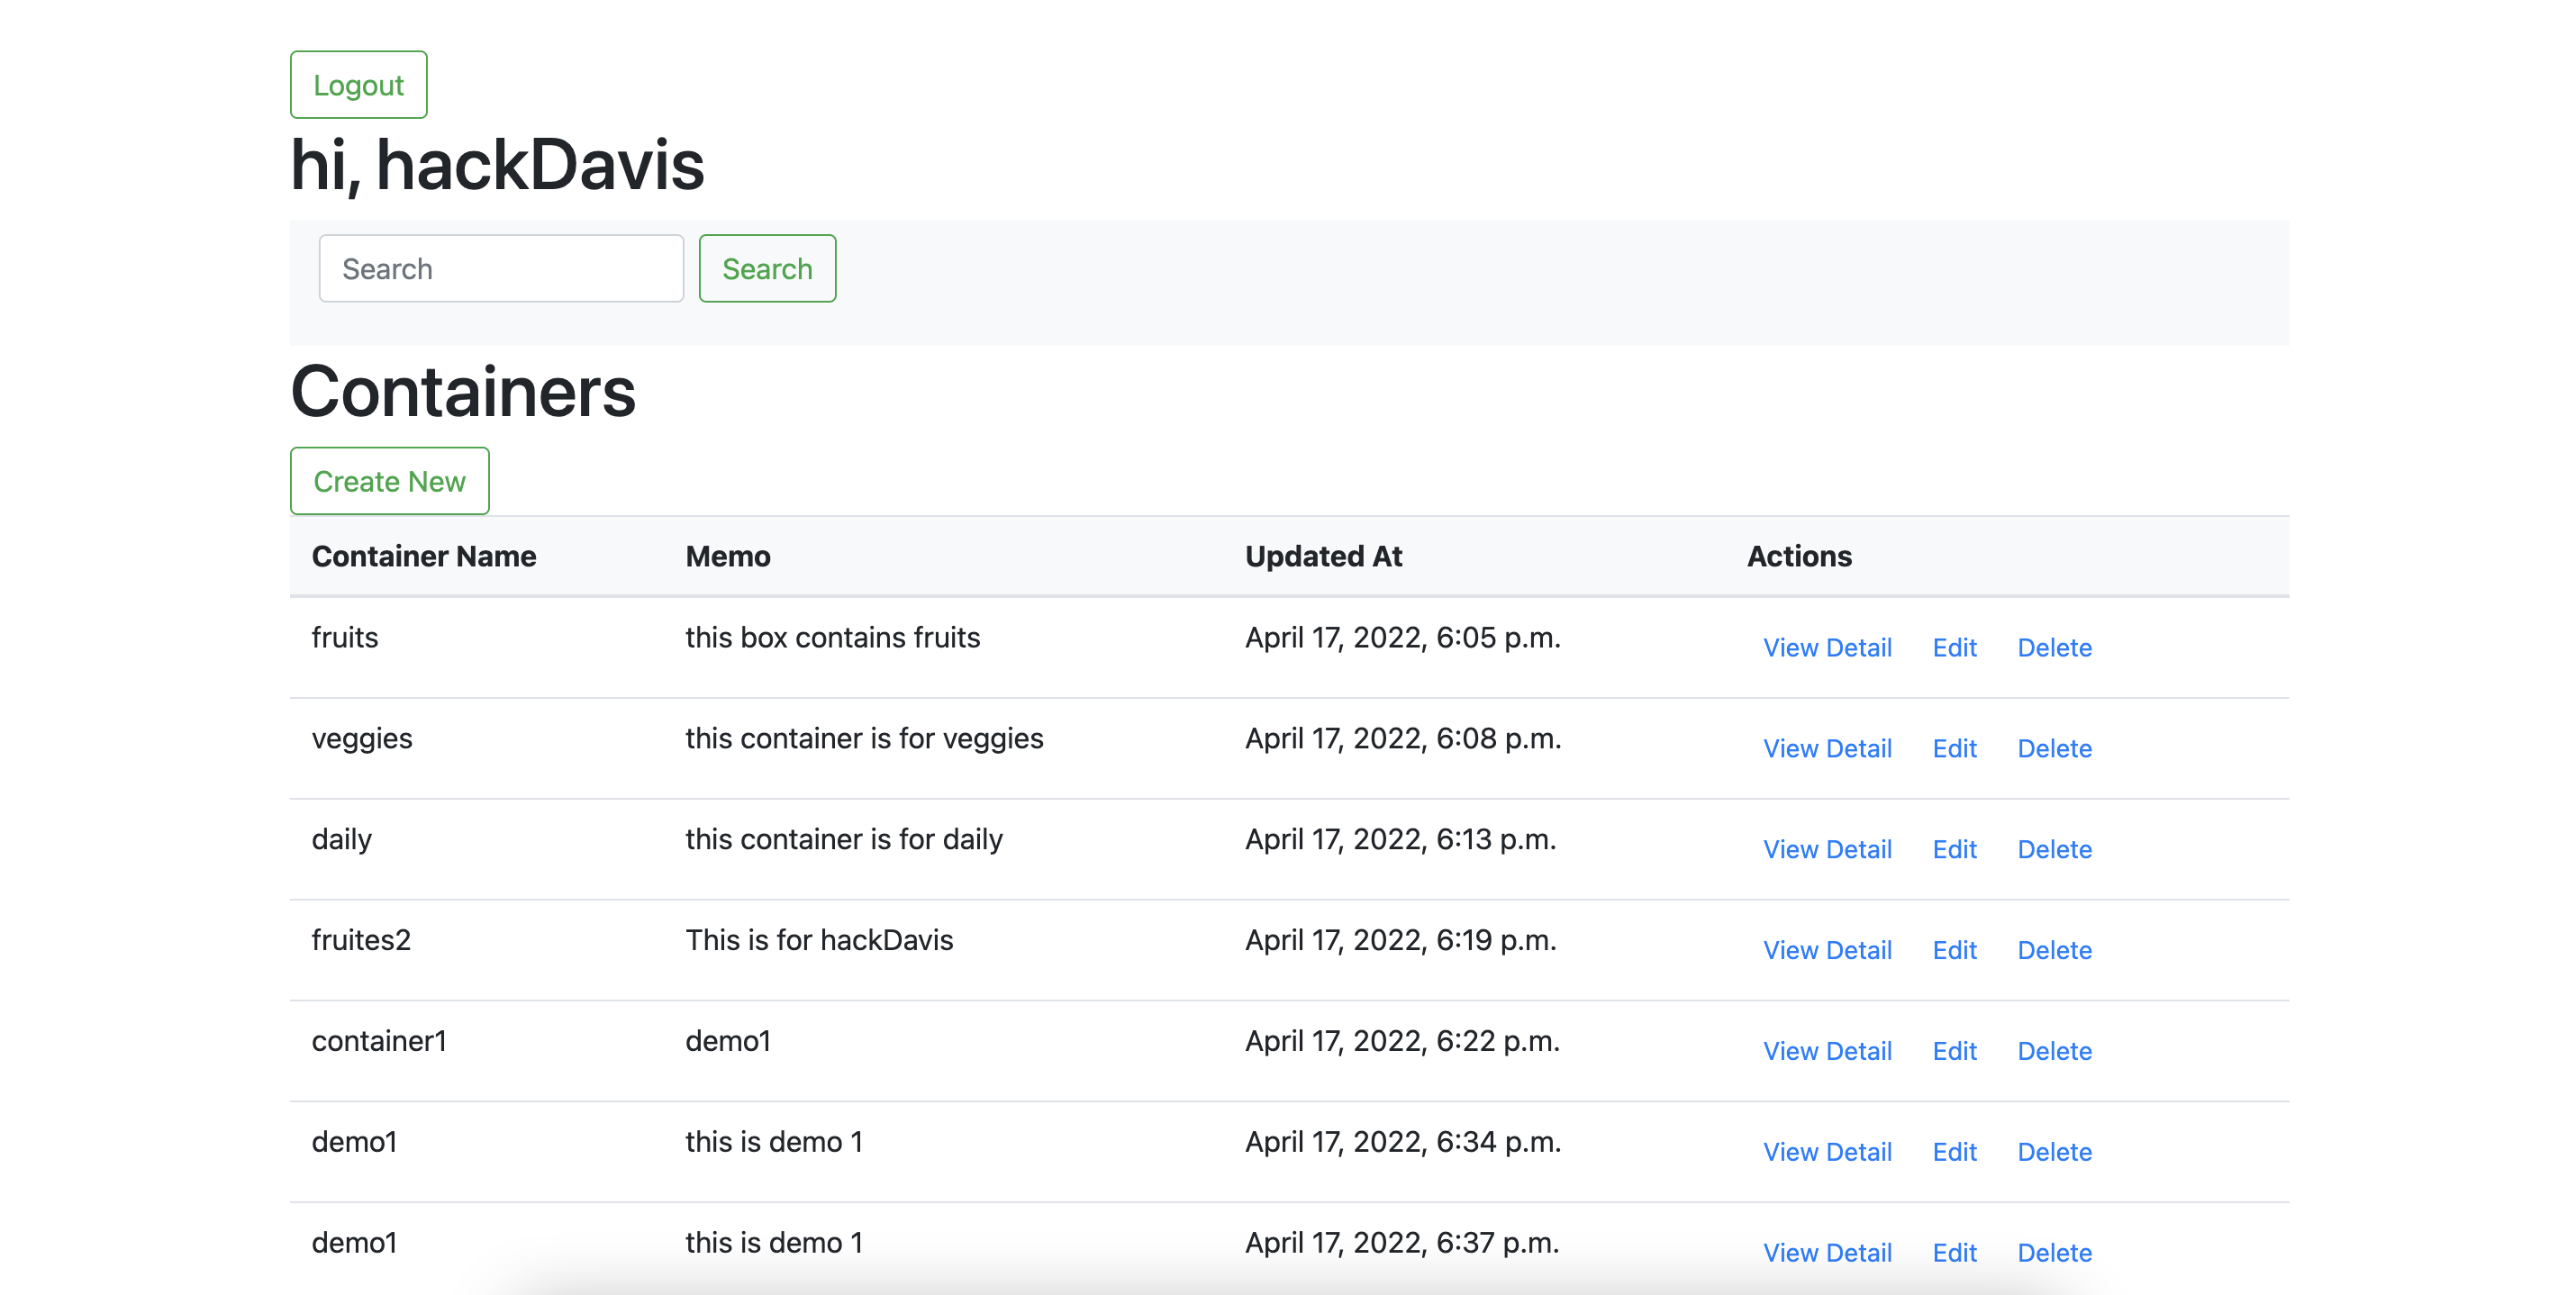Screen dimensions: 2576x1295
Task: Open View Detail for daily container
Action: coord(1826,849)
